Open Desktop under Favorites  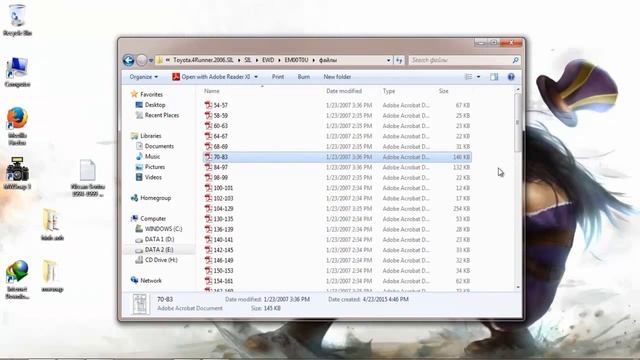click(x=151, y=105)
